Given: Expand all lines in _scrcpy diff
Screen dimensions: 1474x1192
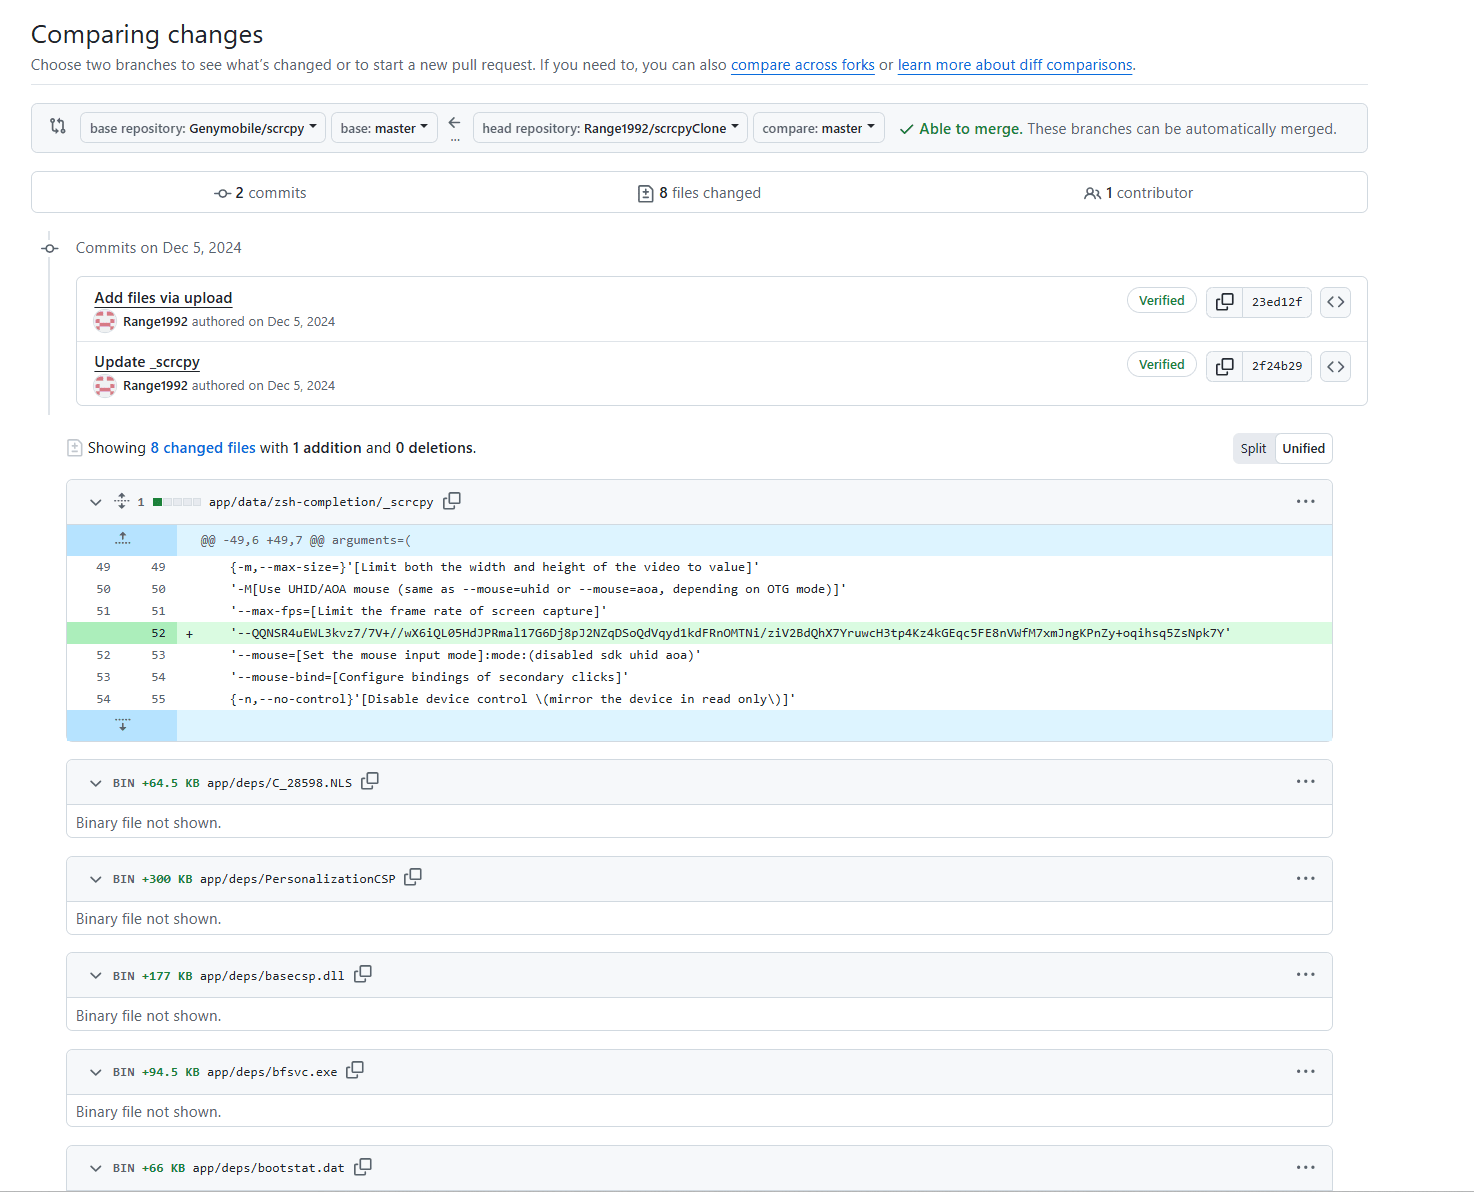Looking at the screenshot, I should coord(122,501).
